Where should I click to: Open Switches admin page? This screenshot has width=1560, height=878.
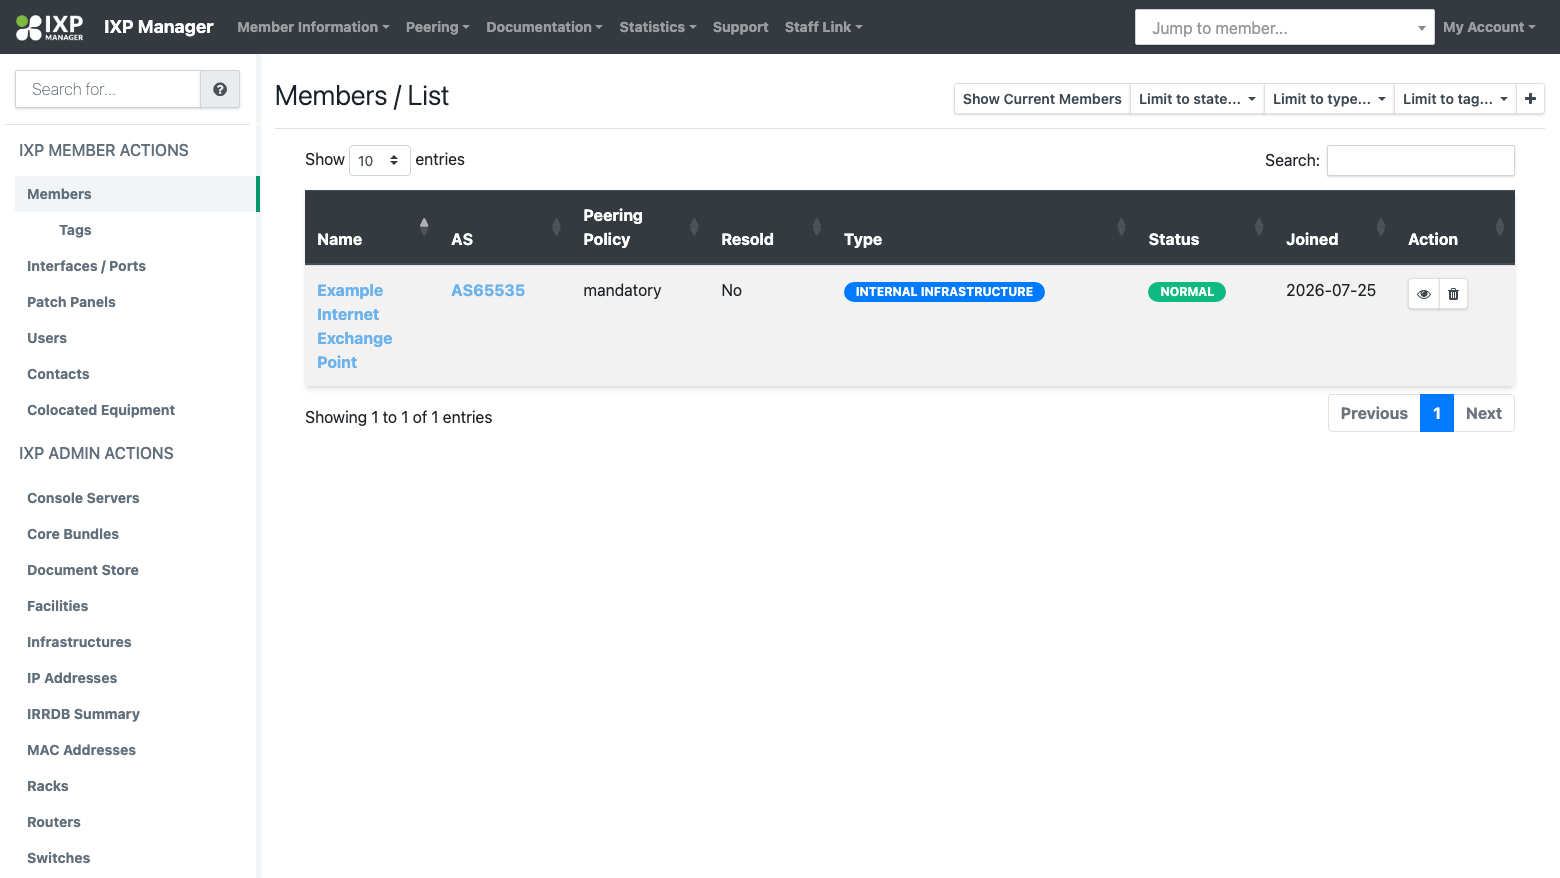pos(58,858)
